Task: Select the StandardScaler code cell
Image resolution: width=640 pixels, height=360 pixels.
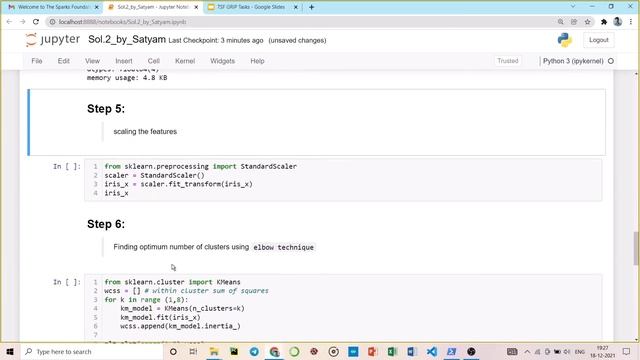Action: (x=342, y=180)
